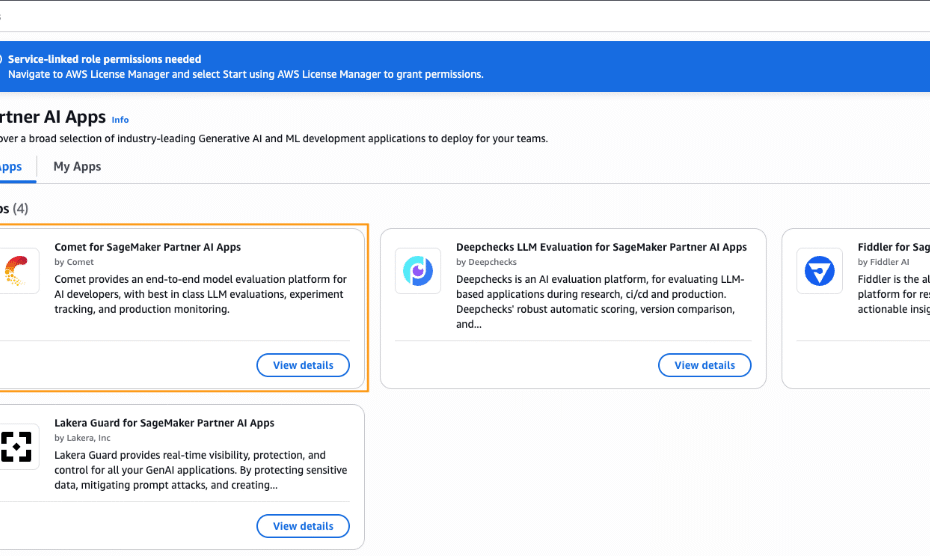This screenshot has width=930, height=556.
Task: Click the Comet app logo icon
Action: coord(17,271)
